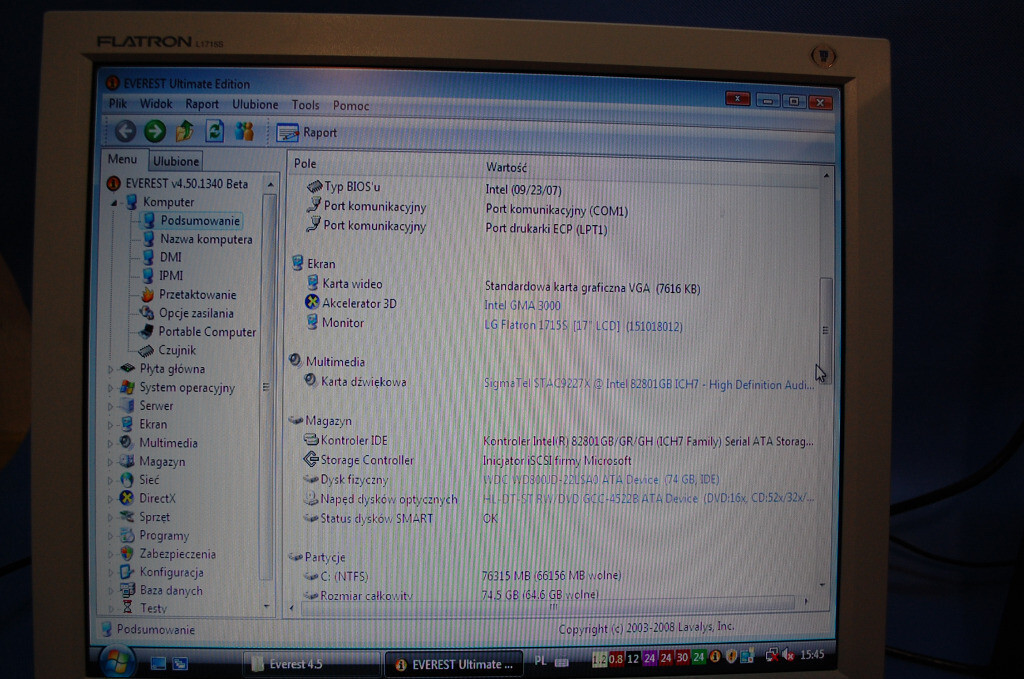Select Przetaktowanie tree item
This screenshot has height=679, width=1024.
click(x=197, y=294)
